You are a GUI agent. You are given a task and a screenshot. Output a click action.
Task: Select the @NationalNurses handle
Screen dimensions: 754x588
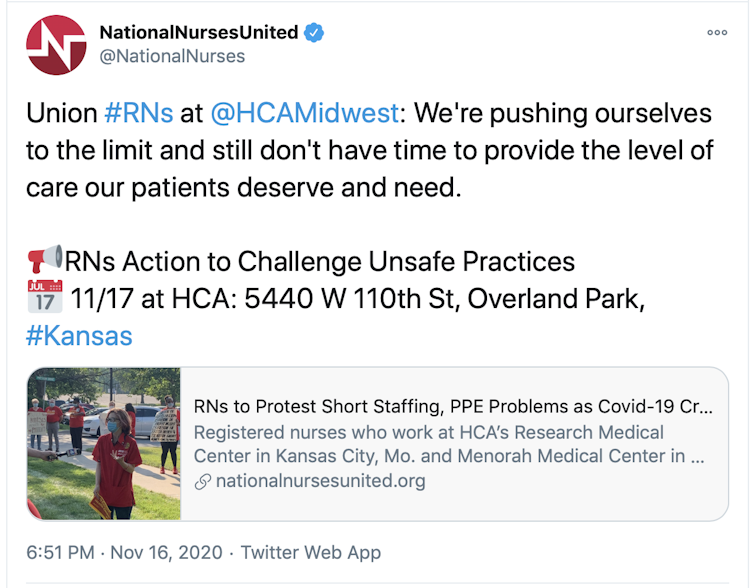coord(172,56)
